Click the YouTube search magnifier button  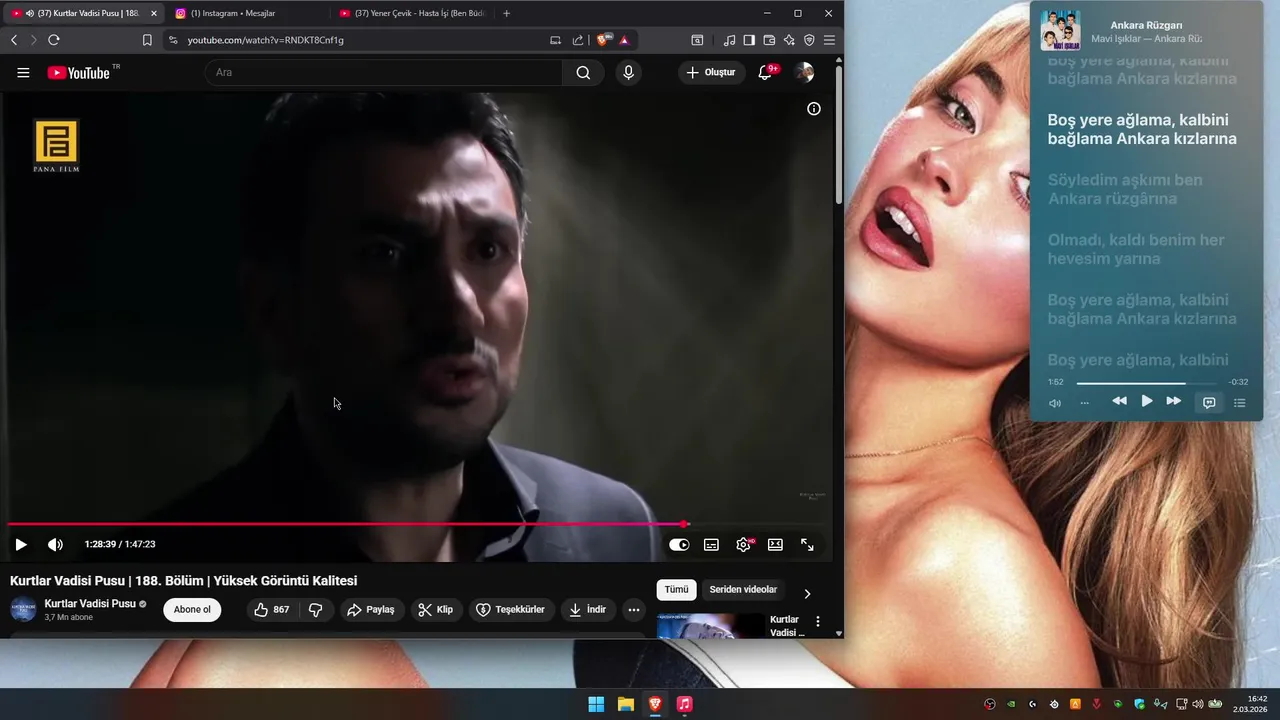click(x=583, y=72)
